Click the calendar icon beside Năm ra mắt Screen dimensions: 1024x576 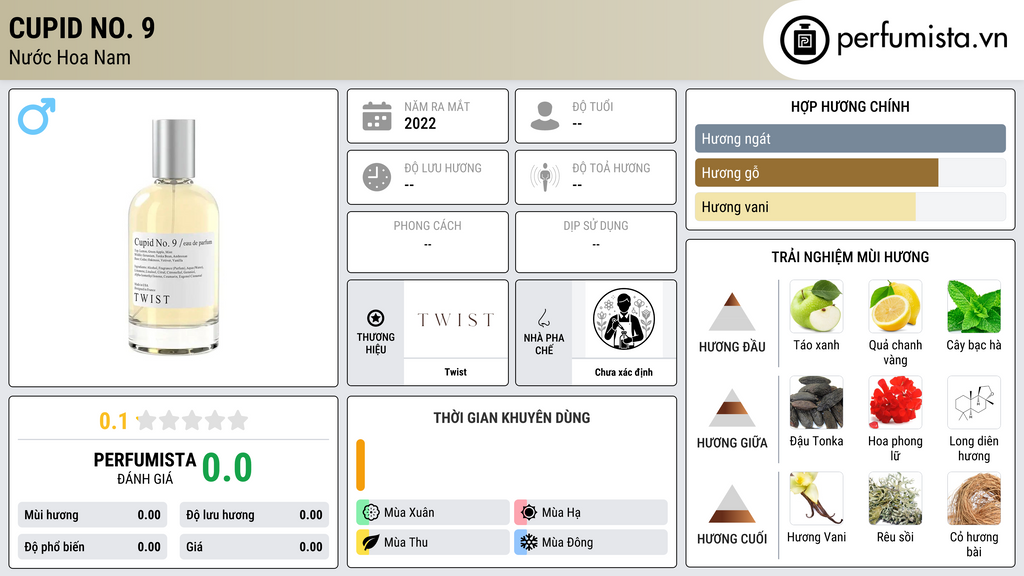pyautogui.click(x=377, y=116)
